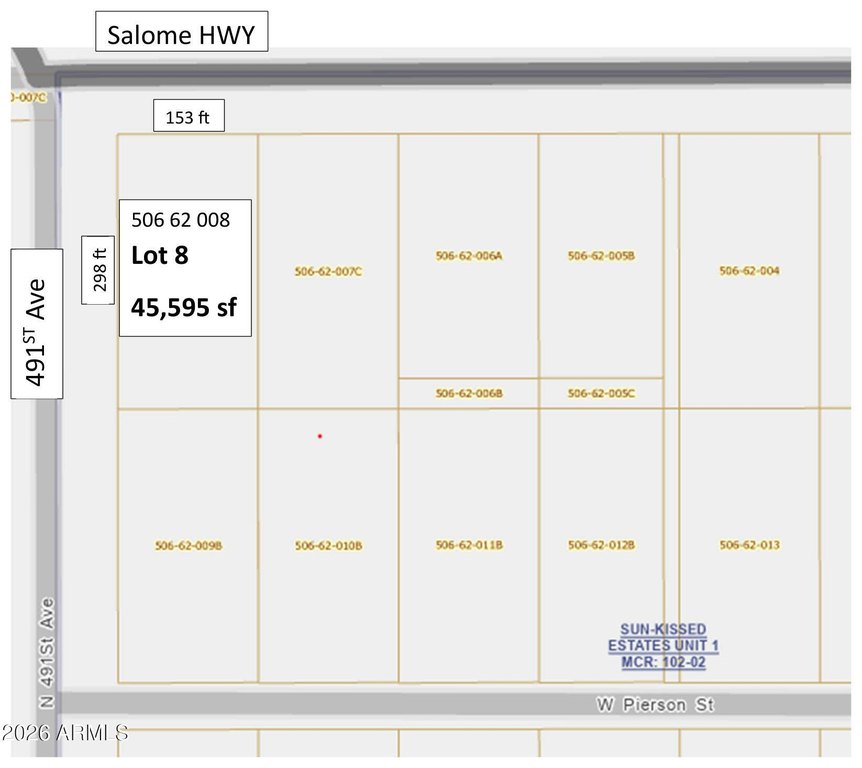Select parcel label 506-62-005C

pos(601,393)
